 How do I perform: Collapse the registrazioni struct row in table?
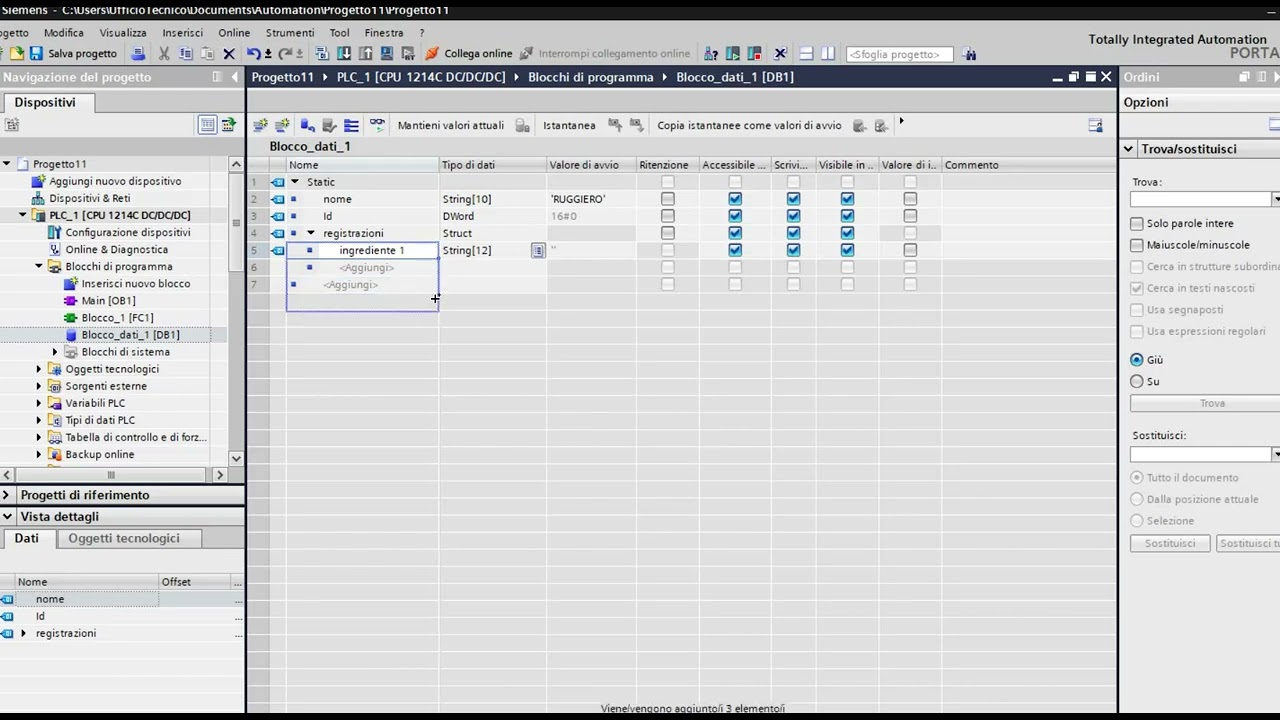tap(311, 233)
